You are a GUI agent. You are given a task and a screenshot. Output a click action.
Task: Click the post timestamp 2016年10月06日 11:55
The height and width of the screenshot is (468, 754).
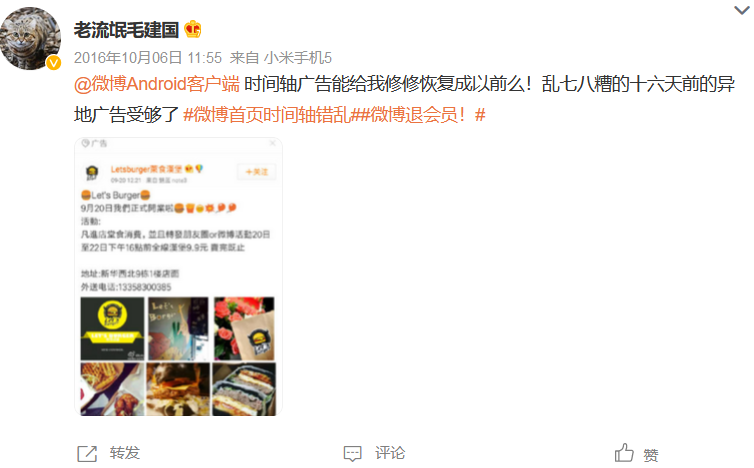(148, 58)
